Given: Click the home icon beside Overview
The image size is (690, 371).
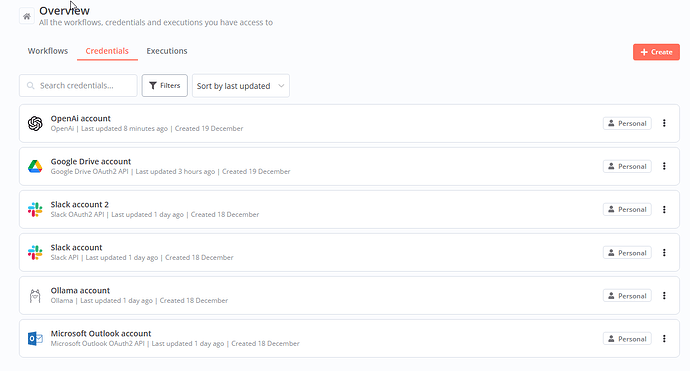Looking at the screenshot, I should 27,17.
